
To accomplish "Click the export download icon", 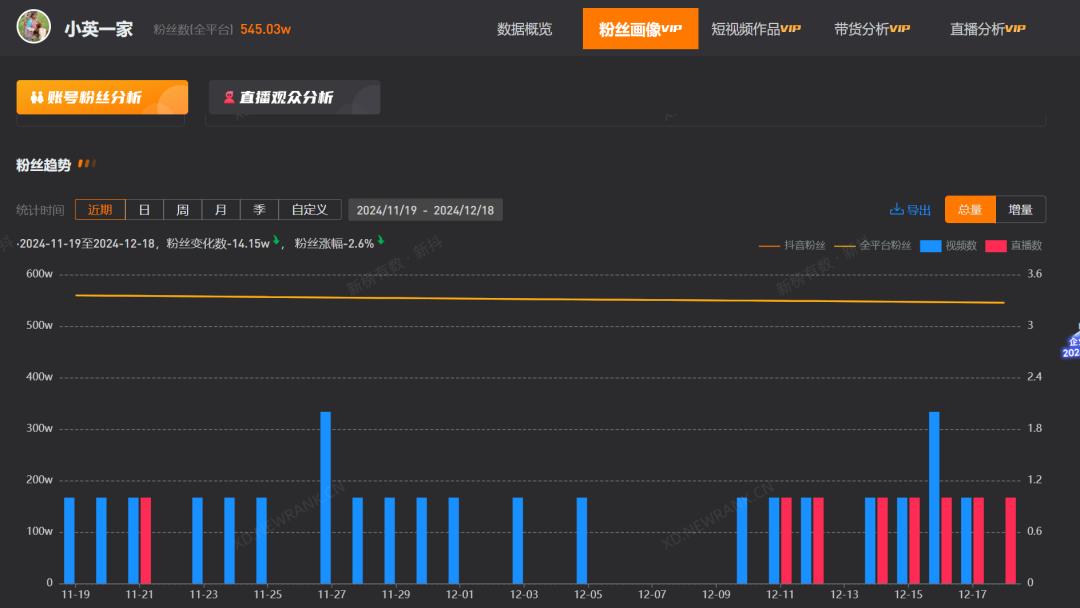I will pyautogui.click(x=896, y=210).
